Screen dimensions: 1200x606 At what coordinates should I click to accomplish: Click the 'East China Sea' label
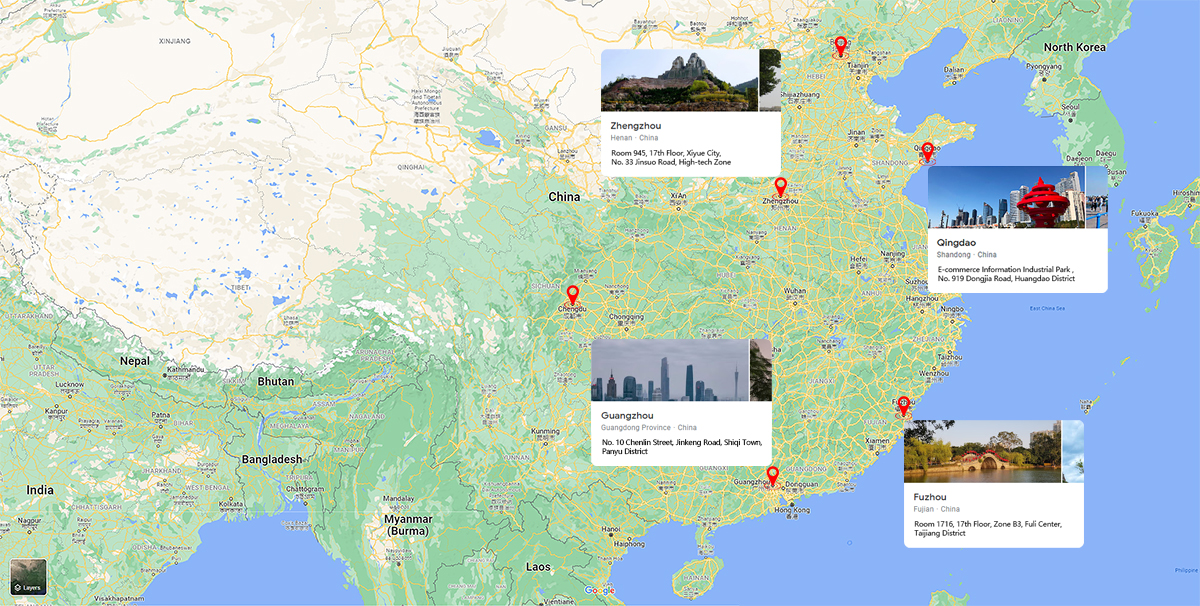coord(1047,308)
